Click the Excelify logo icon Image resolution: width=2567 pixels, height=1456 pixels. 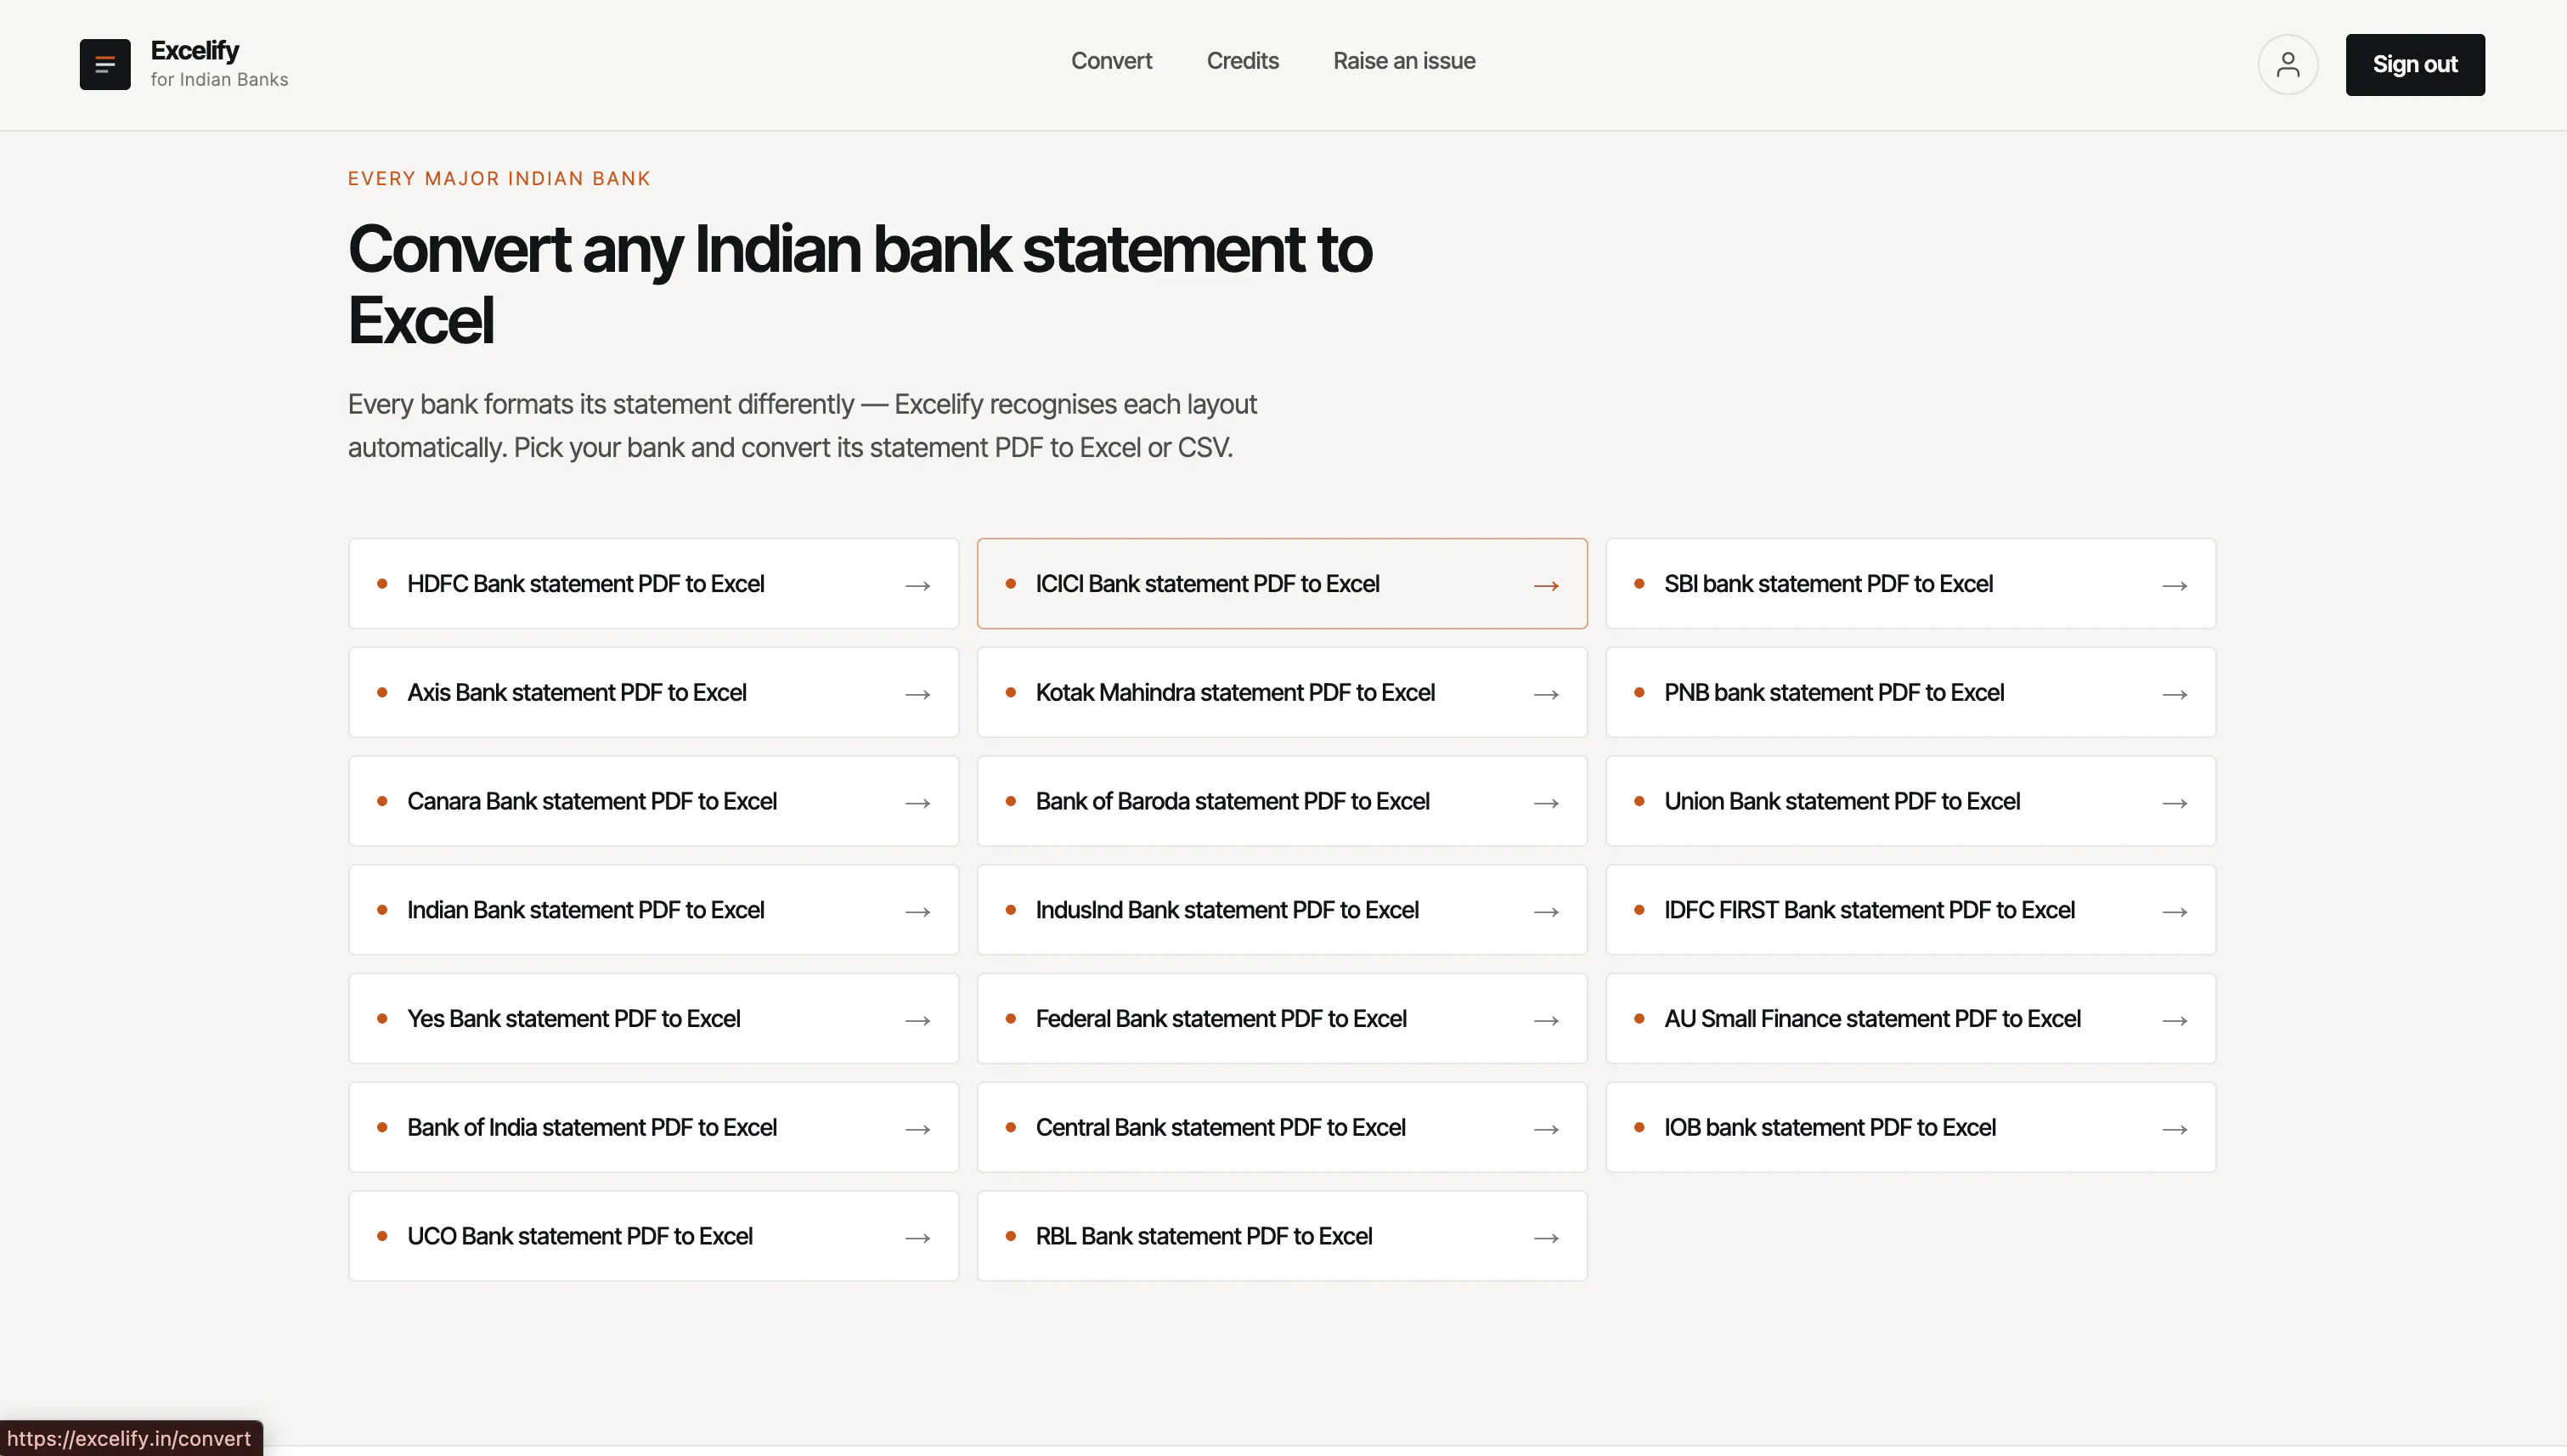click(x=105, y=64)
